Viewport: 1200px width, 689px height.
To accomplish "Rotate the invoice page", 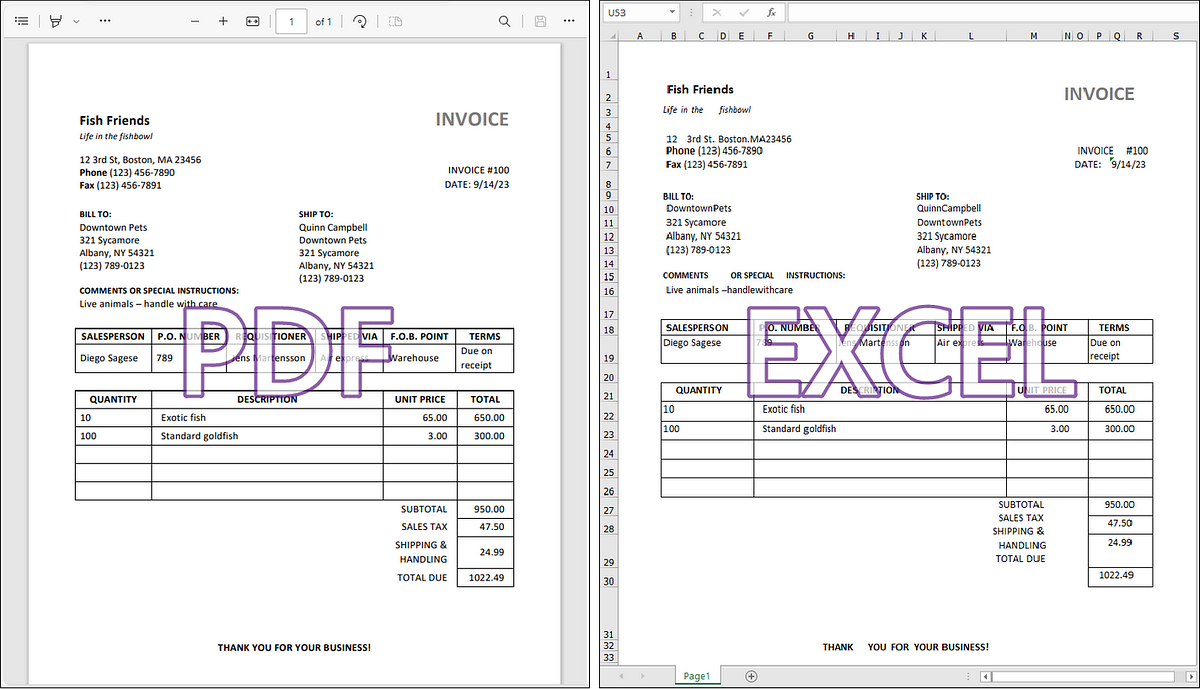I will point(359,20).
